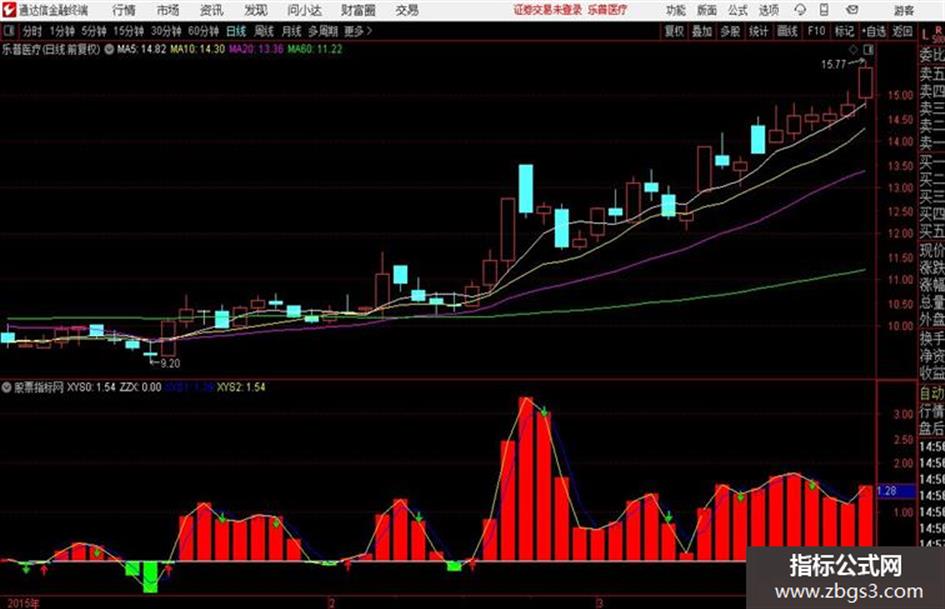
Task: Click the 2015年 timeline label
Action: pyautogui.click(x=24, y=604)
